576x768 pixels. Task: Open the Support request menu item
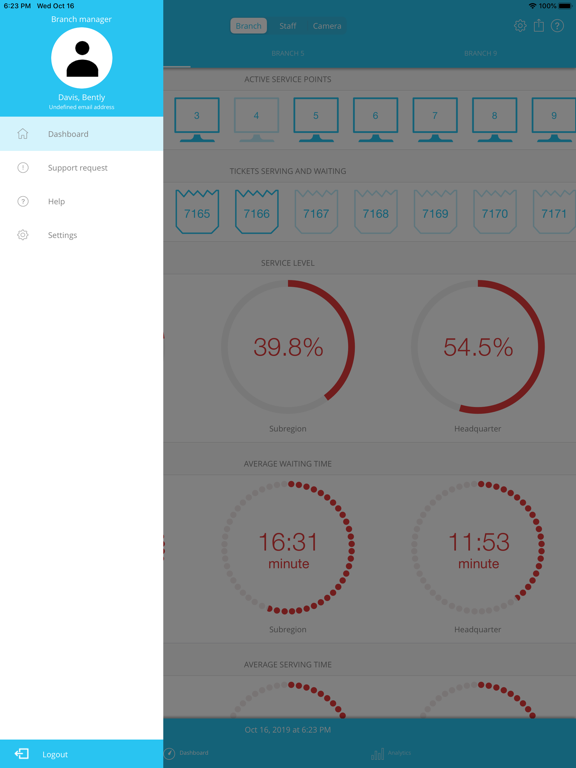coord(81,168)
